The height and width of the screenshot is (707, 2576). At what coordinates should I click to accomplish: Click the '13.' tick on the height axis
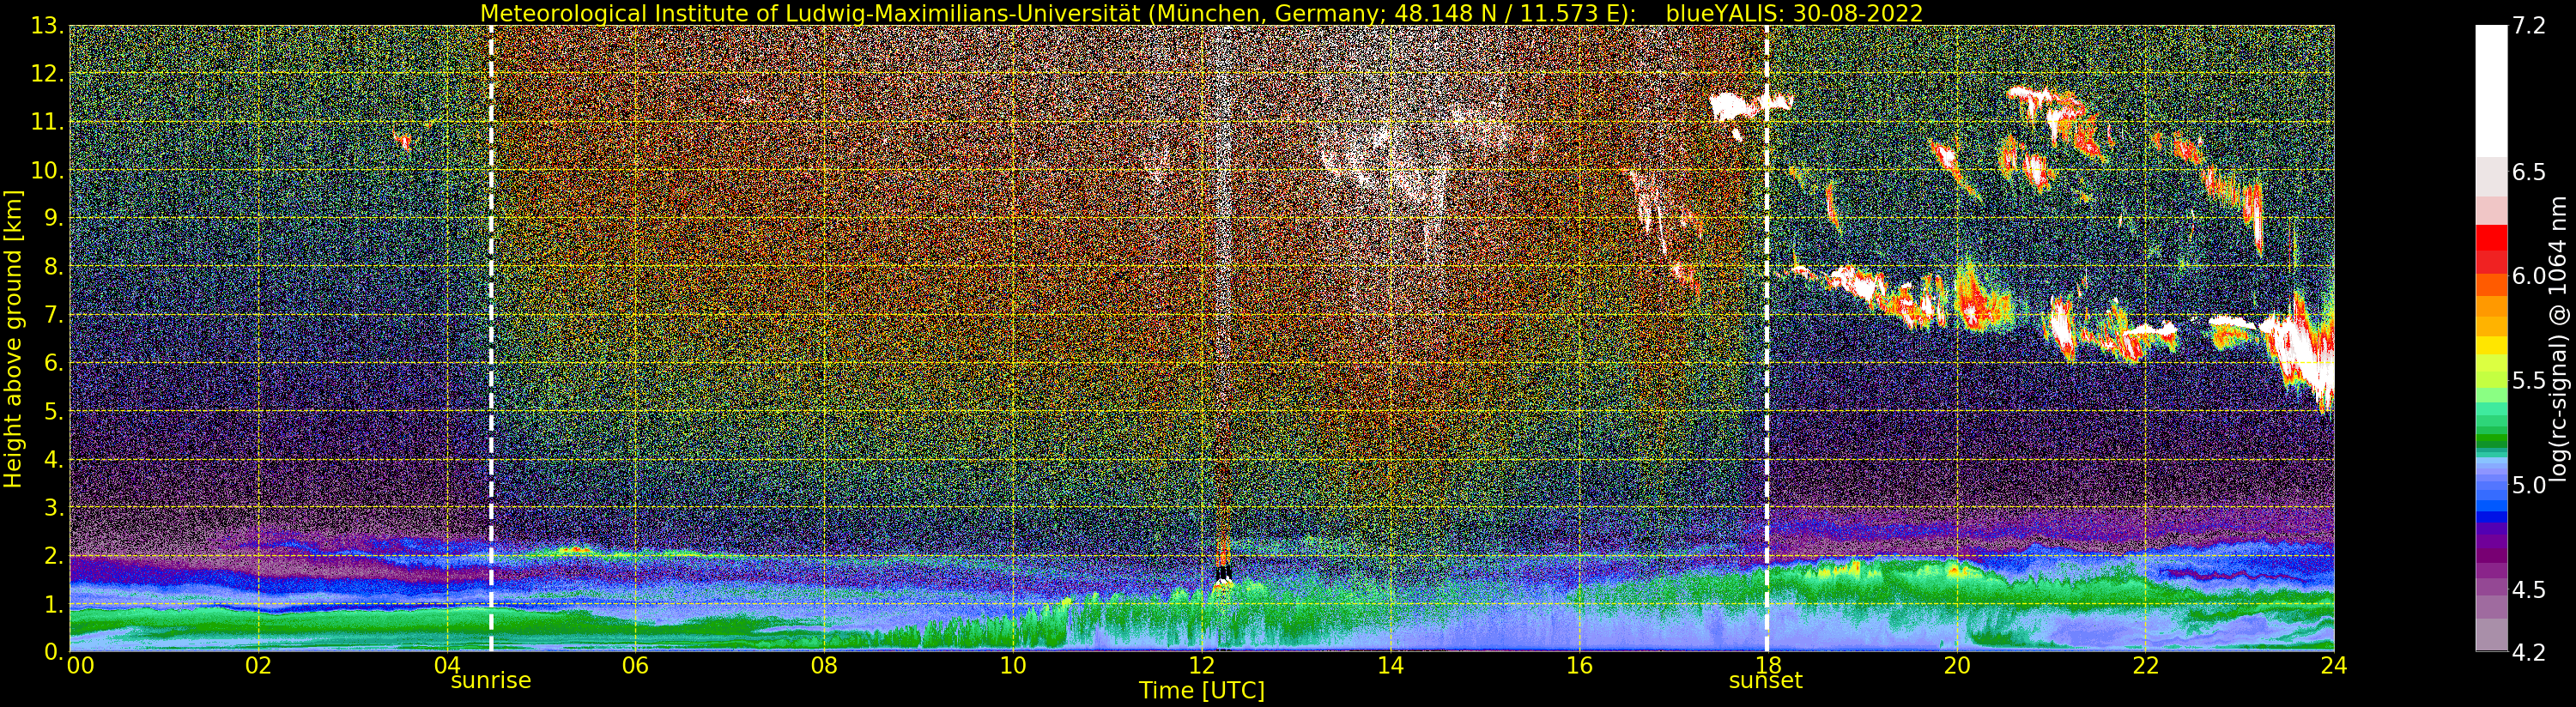(x=47, y=26)
